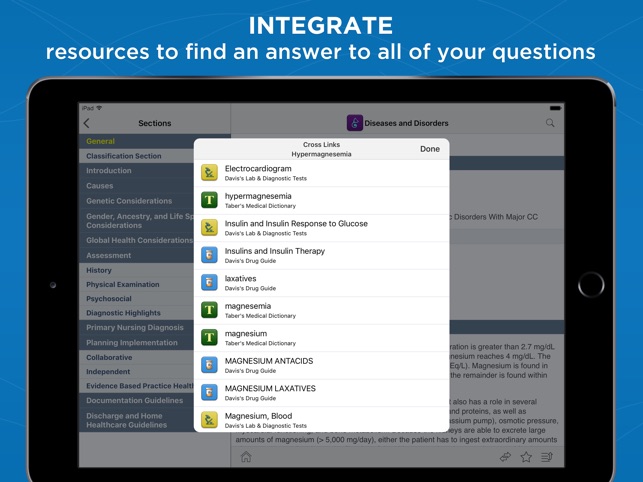Tap the Diseases and Disorders title
This screenshot has height=482, width=643.
406,123
